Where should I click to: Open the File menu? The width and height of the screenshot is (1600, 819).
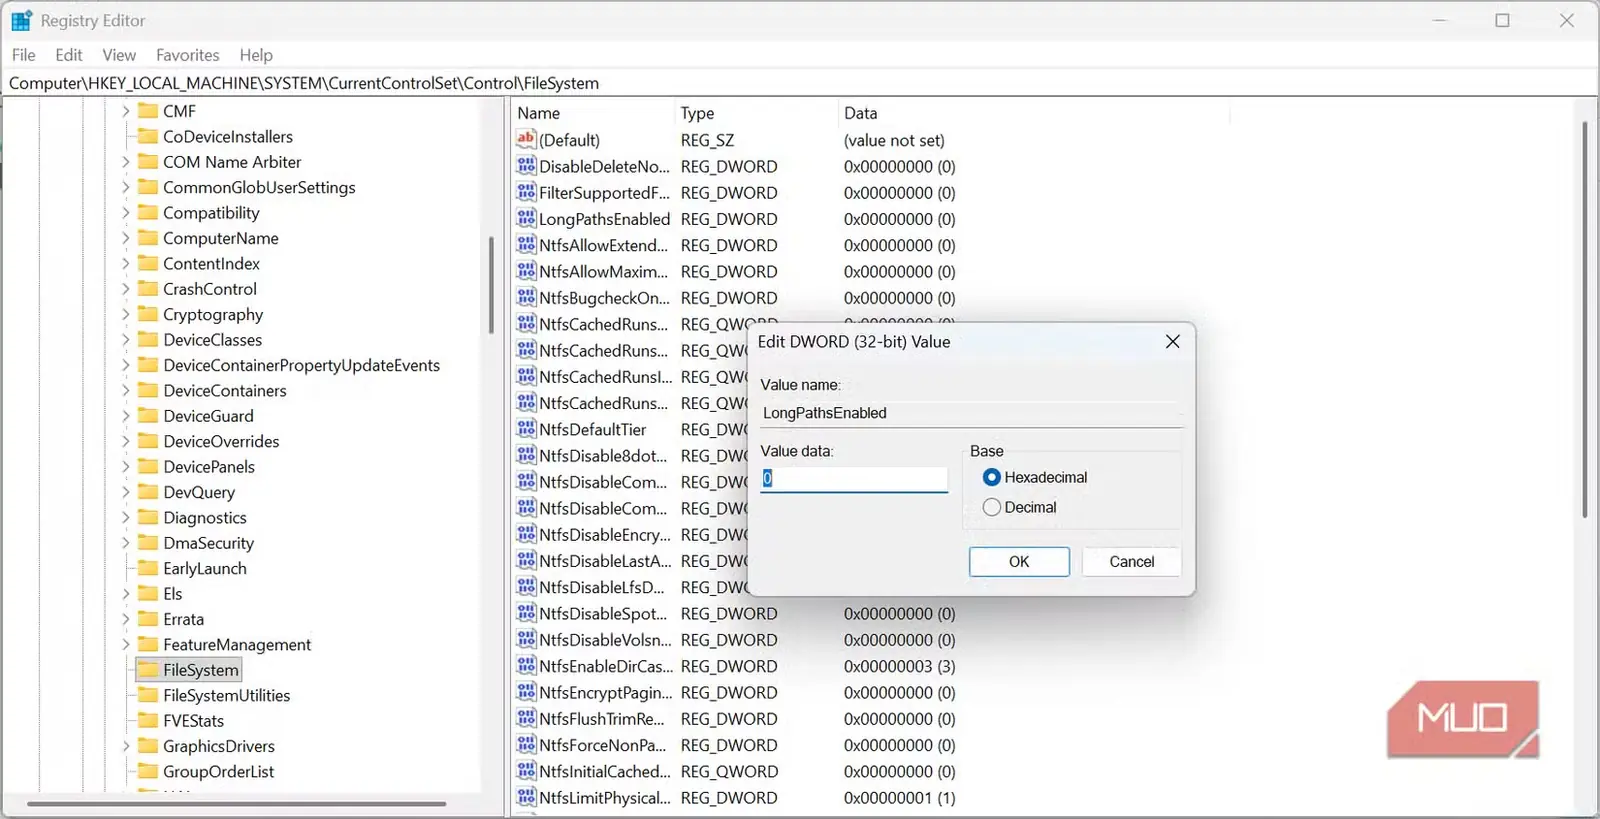(x=23, y=55)
